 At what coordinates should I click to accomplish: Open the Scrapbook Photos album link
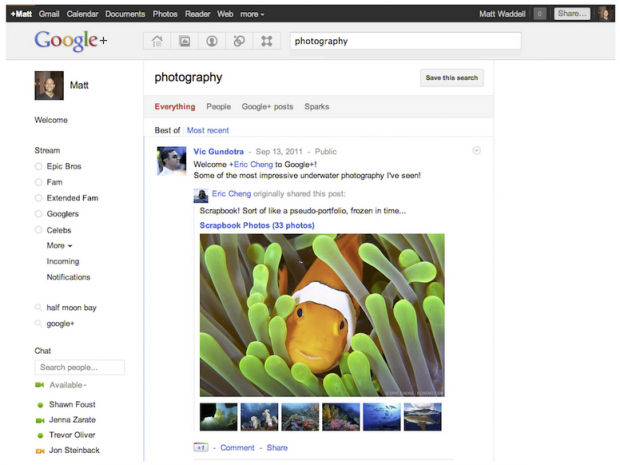(x=257, y=226)
